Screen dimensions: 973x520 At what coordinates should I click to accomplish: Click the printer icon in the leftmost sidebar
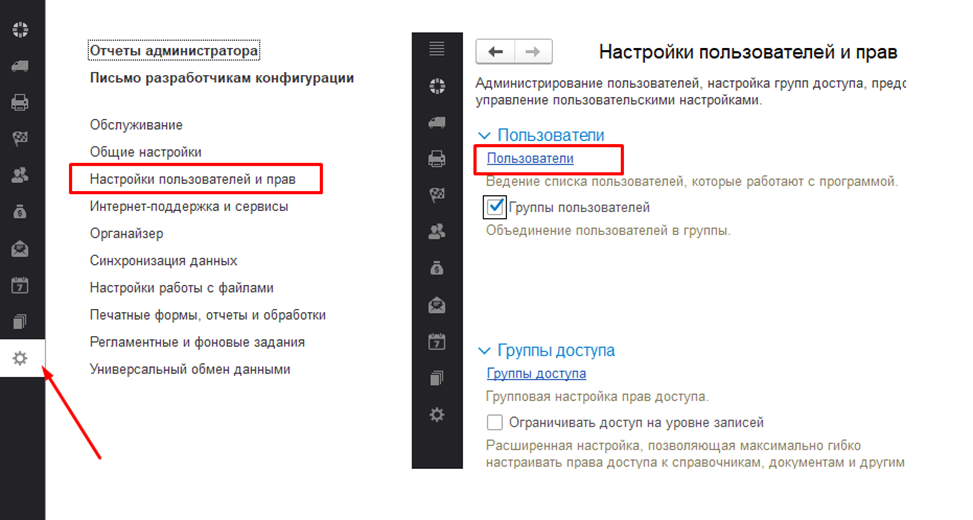(20, 102)
